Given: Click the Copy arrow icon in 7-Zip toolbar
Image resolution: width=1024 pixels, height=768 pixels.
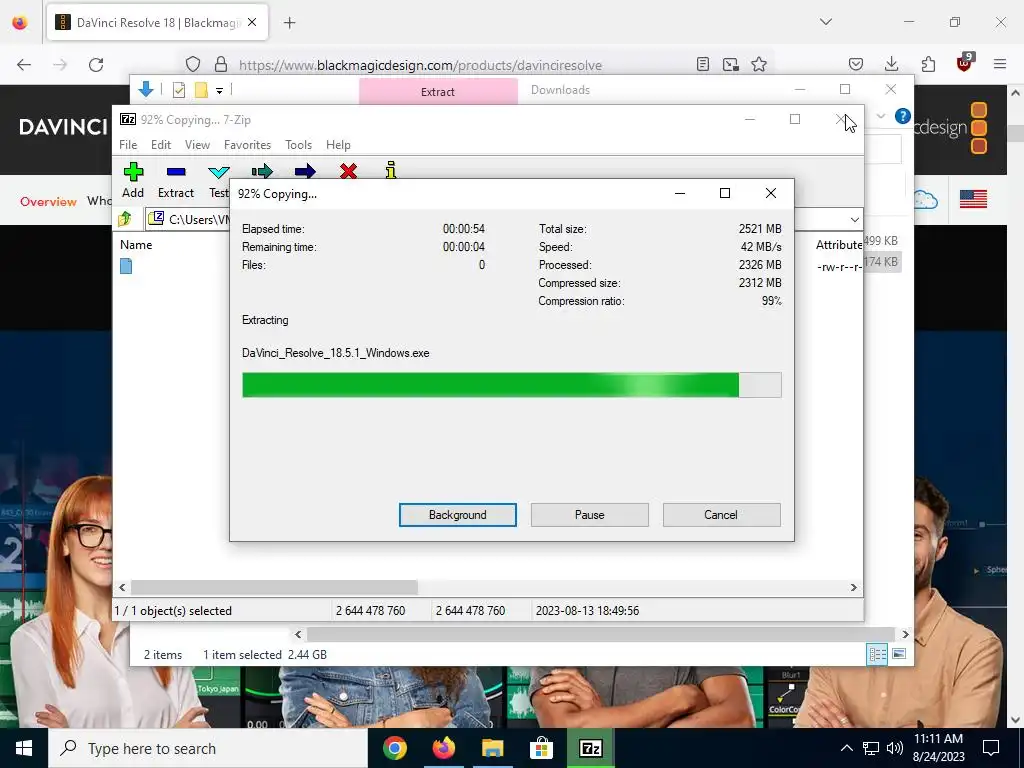Looking at the screenshot, I should pyautogui.click(x=262, y=171).
